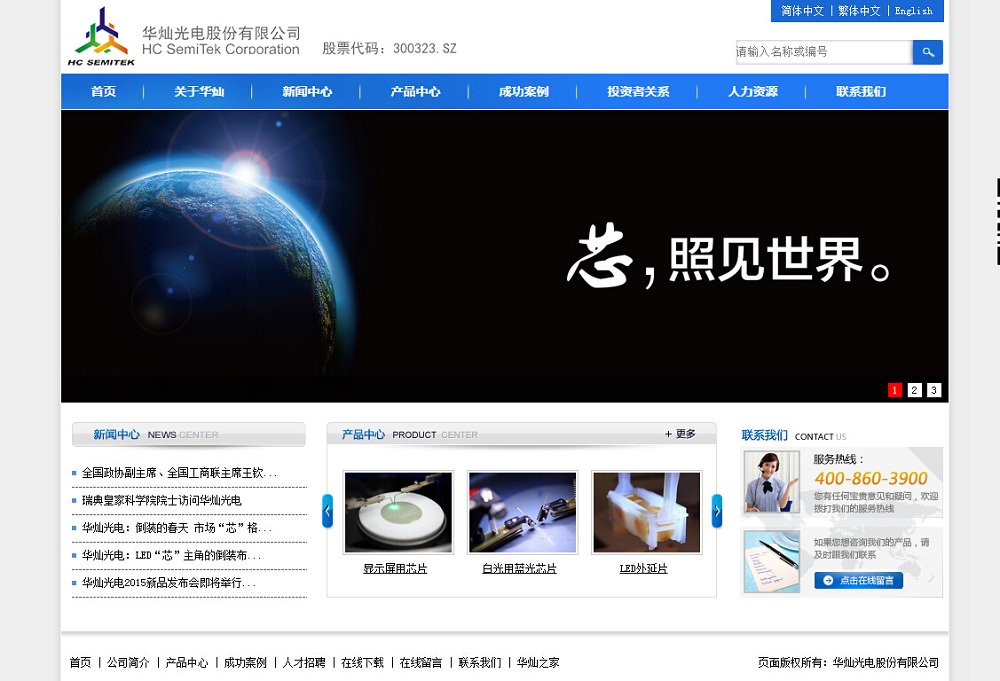The image size is (1000, 681).
Task: Click the 新闻中心 NEWS CENTER heading
Action: (156, 435)
